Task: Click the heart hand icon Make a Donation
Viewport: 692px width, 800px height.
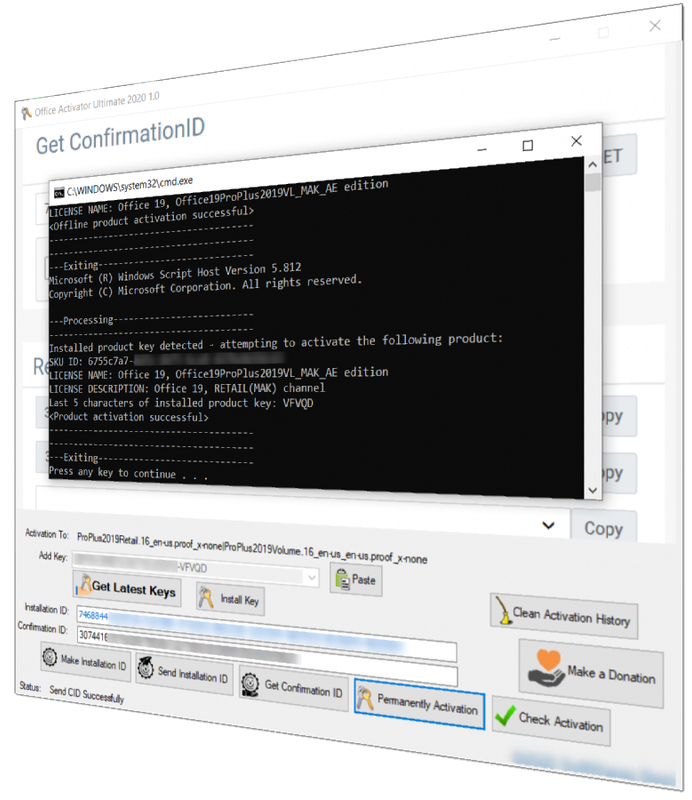Action: 546,668
